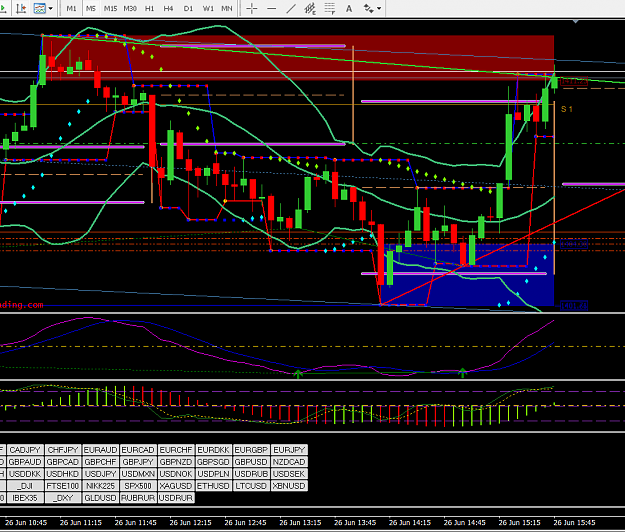Select the GBPAUD pair button

point(25,462)
